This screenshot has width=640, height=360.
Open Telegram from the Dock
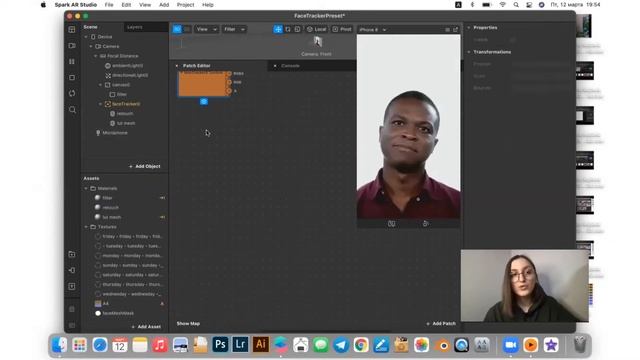[x=341, y=345]
